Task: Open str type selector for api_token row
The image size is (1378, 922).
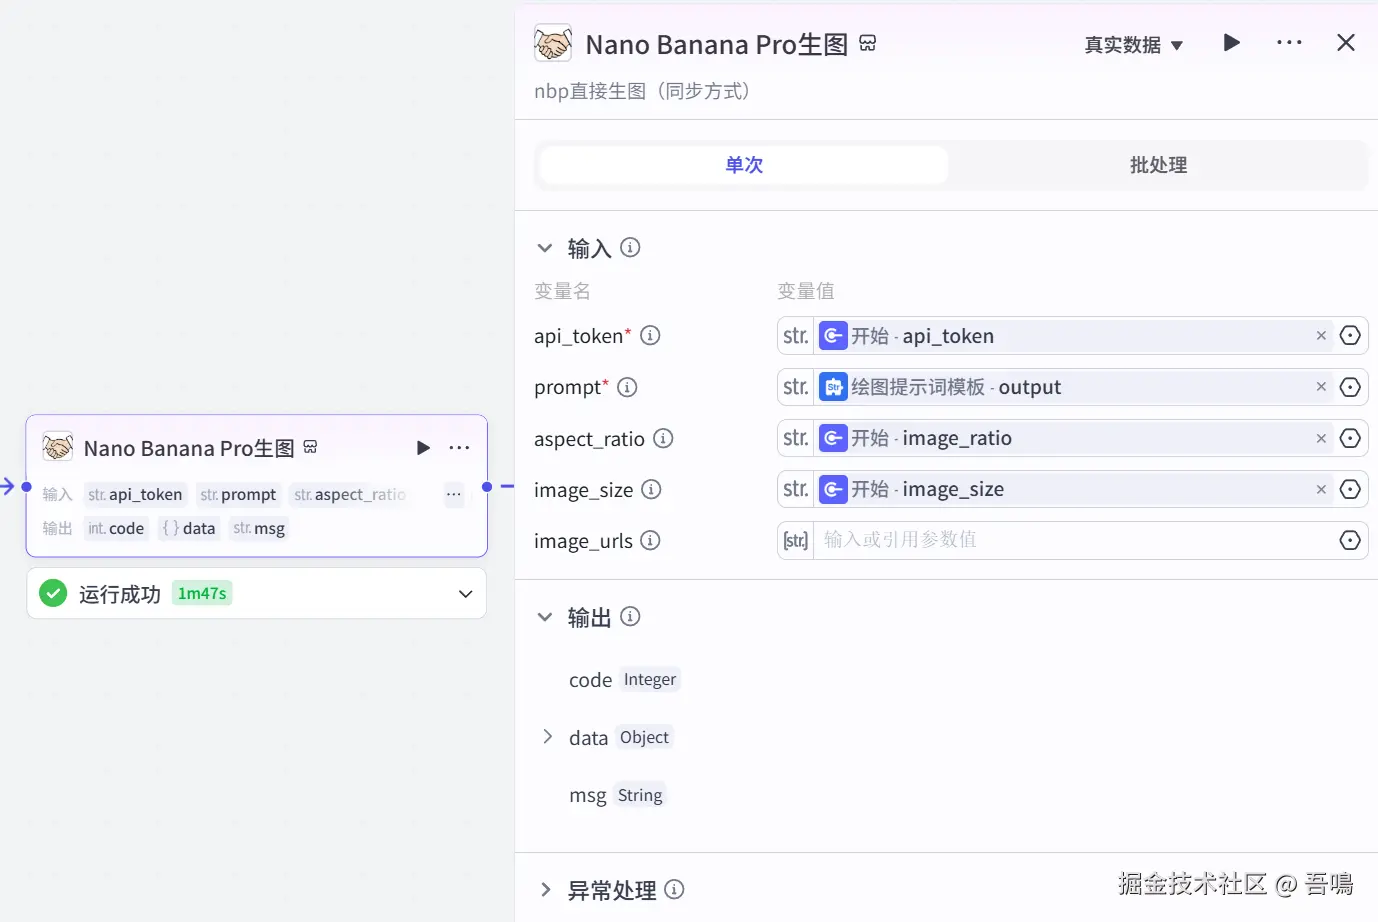Action: [796, 336]
